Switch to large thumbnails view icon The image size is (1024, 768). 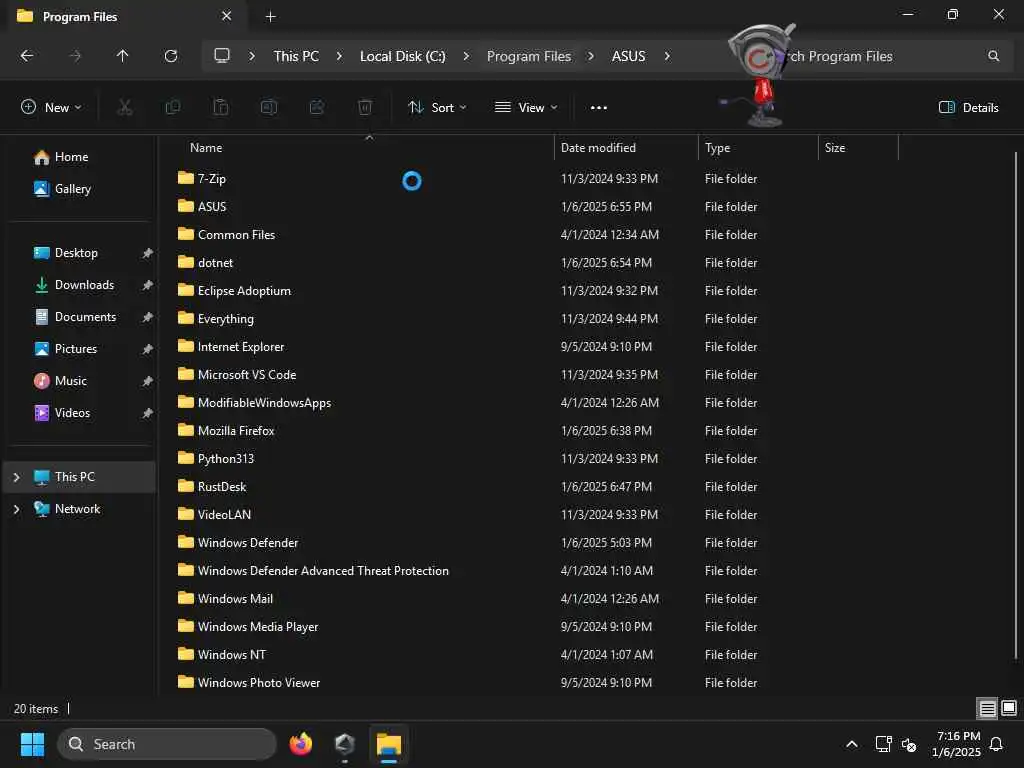(1009, 709)
